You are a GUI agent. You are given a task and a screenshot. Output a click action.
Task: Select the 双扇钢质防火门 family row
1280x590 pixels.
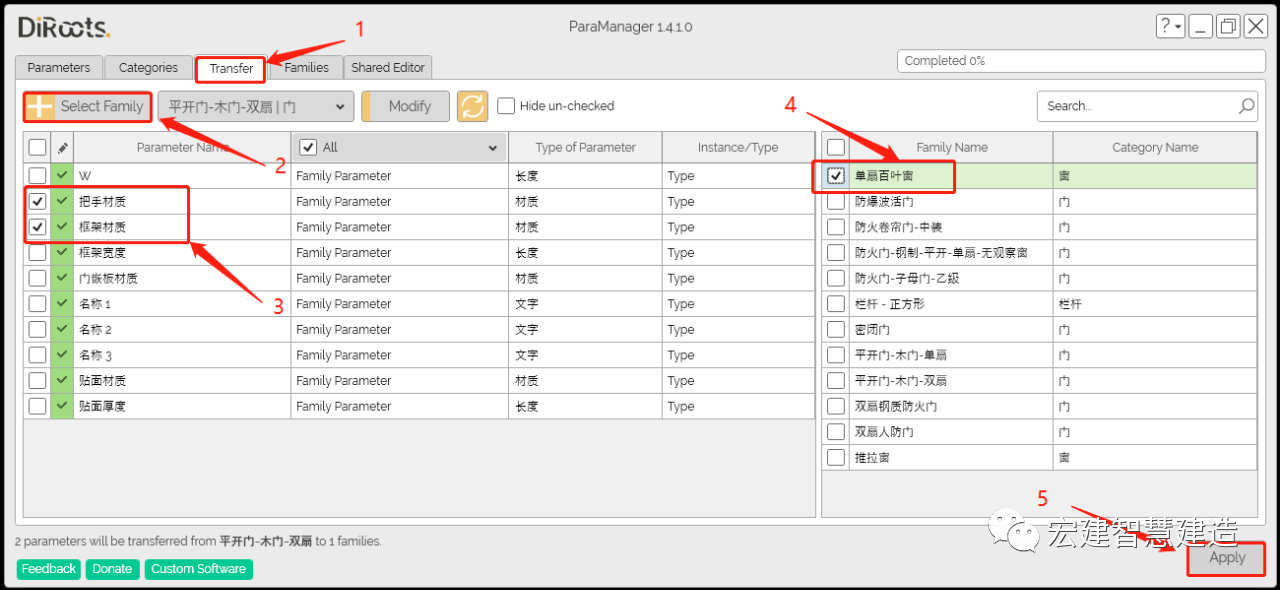(x=1039, y=407)
